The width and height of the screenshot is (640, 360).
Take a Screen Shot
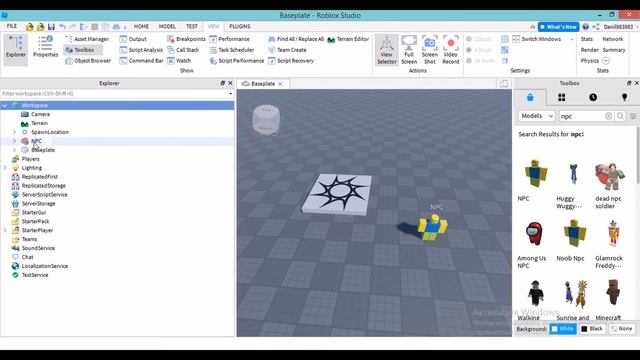(429, 50)
